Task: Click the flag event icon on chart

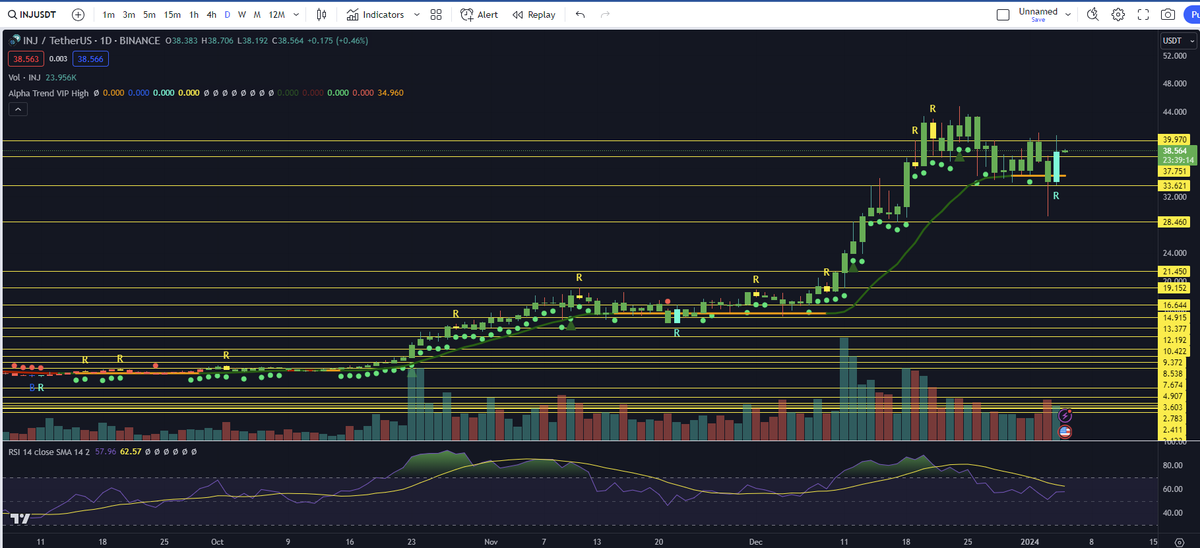Action: (x=1065, y=432)
